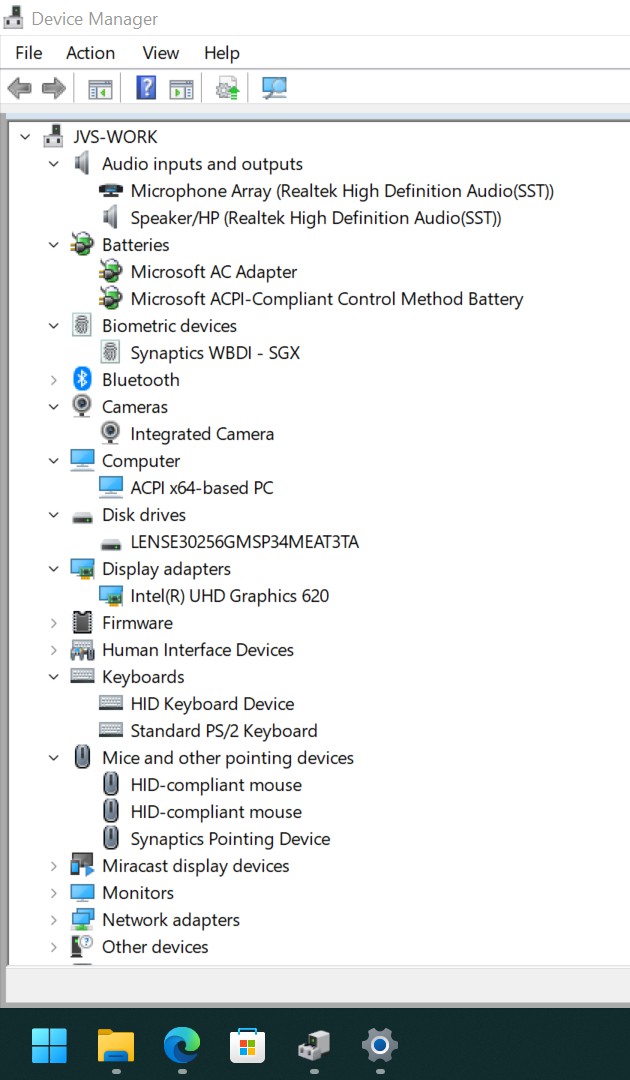
Task: Collapse the JVS-WORK root node
Action: tap(25, 136)
